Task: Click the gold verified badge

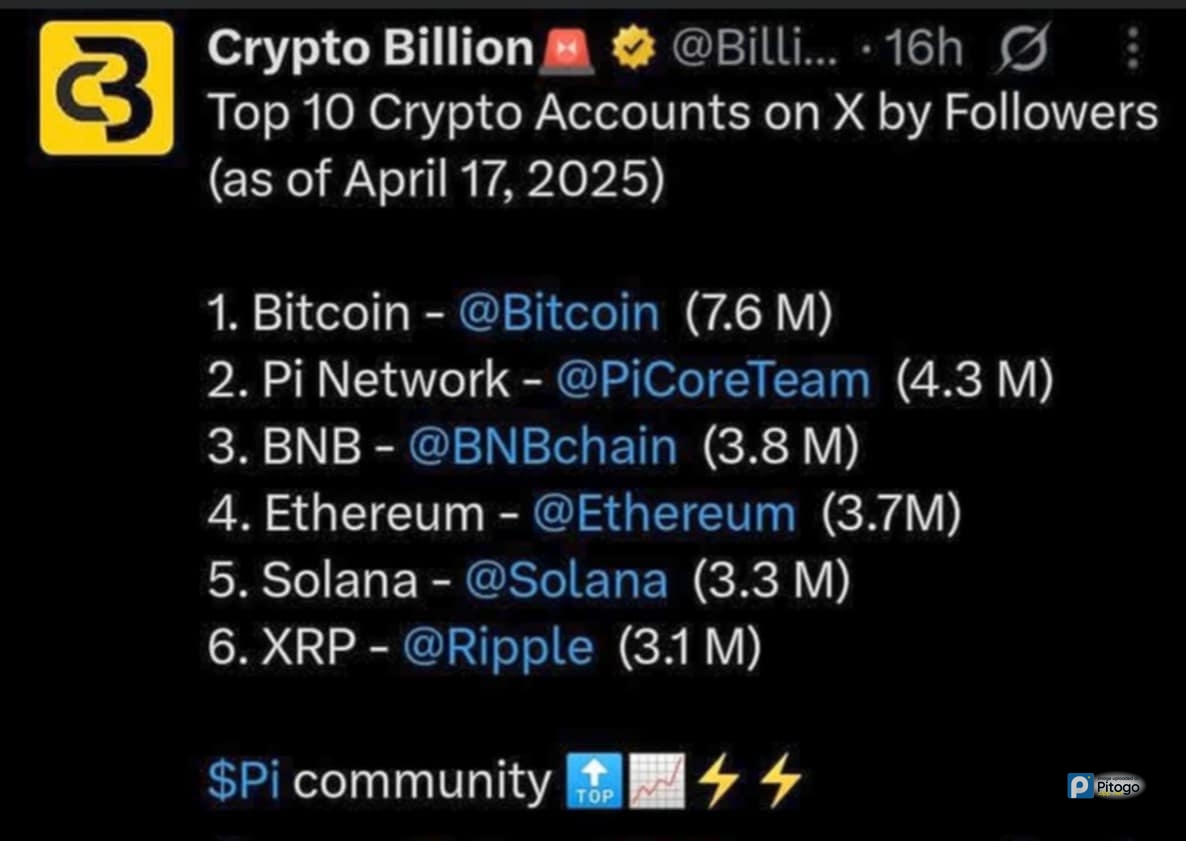Action: pos(633,49)
